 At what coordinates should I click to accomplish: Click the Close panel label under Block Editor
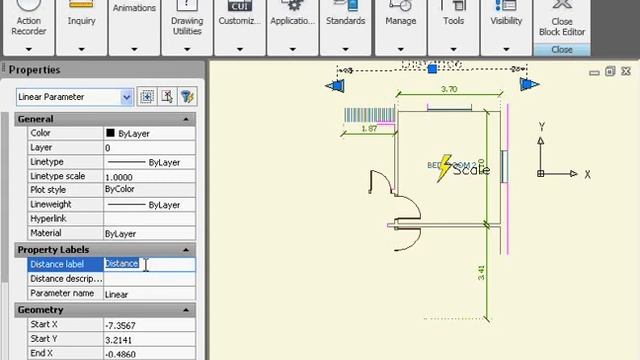(x=562, y=49)
